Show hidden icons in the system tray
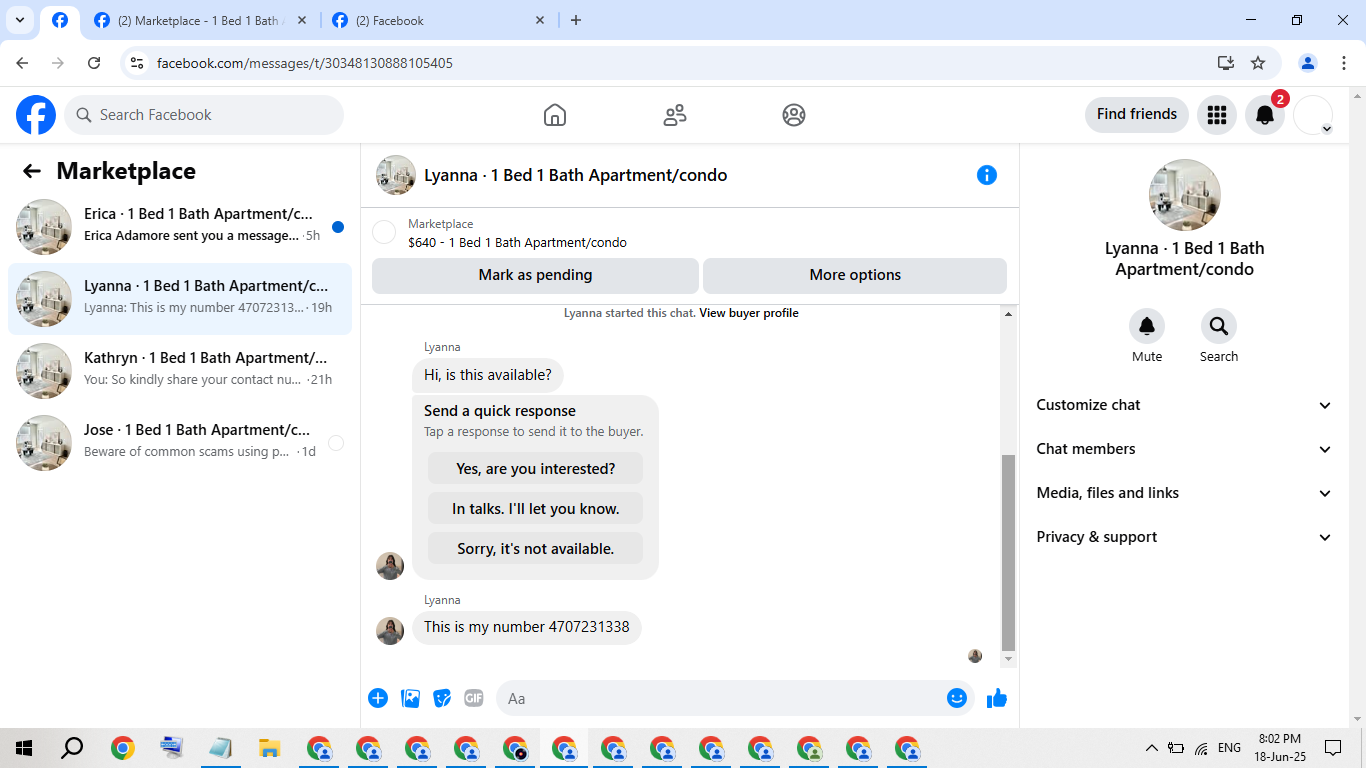Screen dimensions: 1366x768 pos(1151,748)
